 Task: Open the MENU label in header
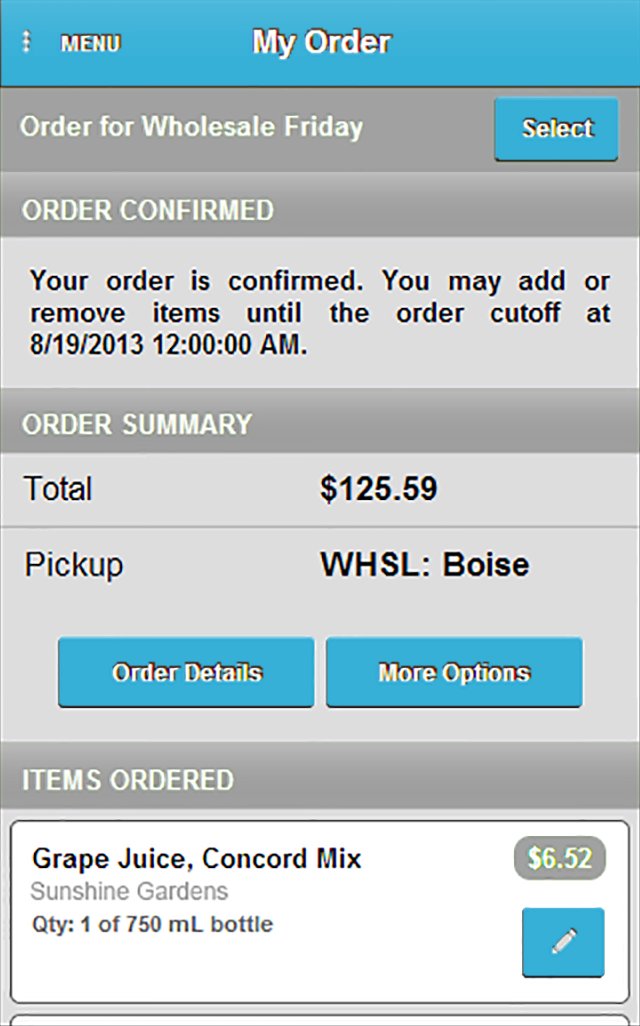pyautogui.click(x=90, y=44)
